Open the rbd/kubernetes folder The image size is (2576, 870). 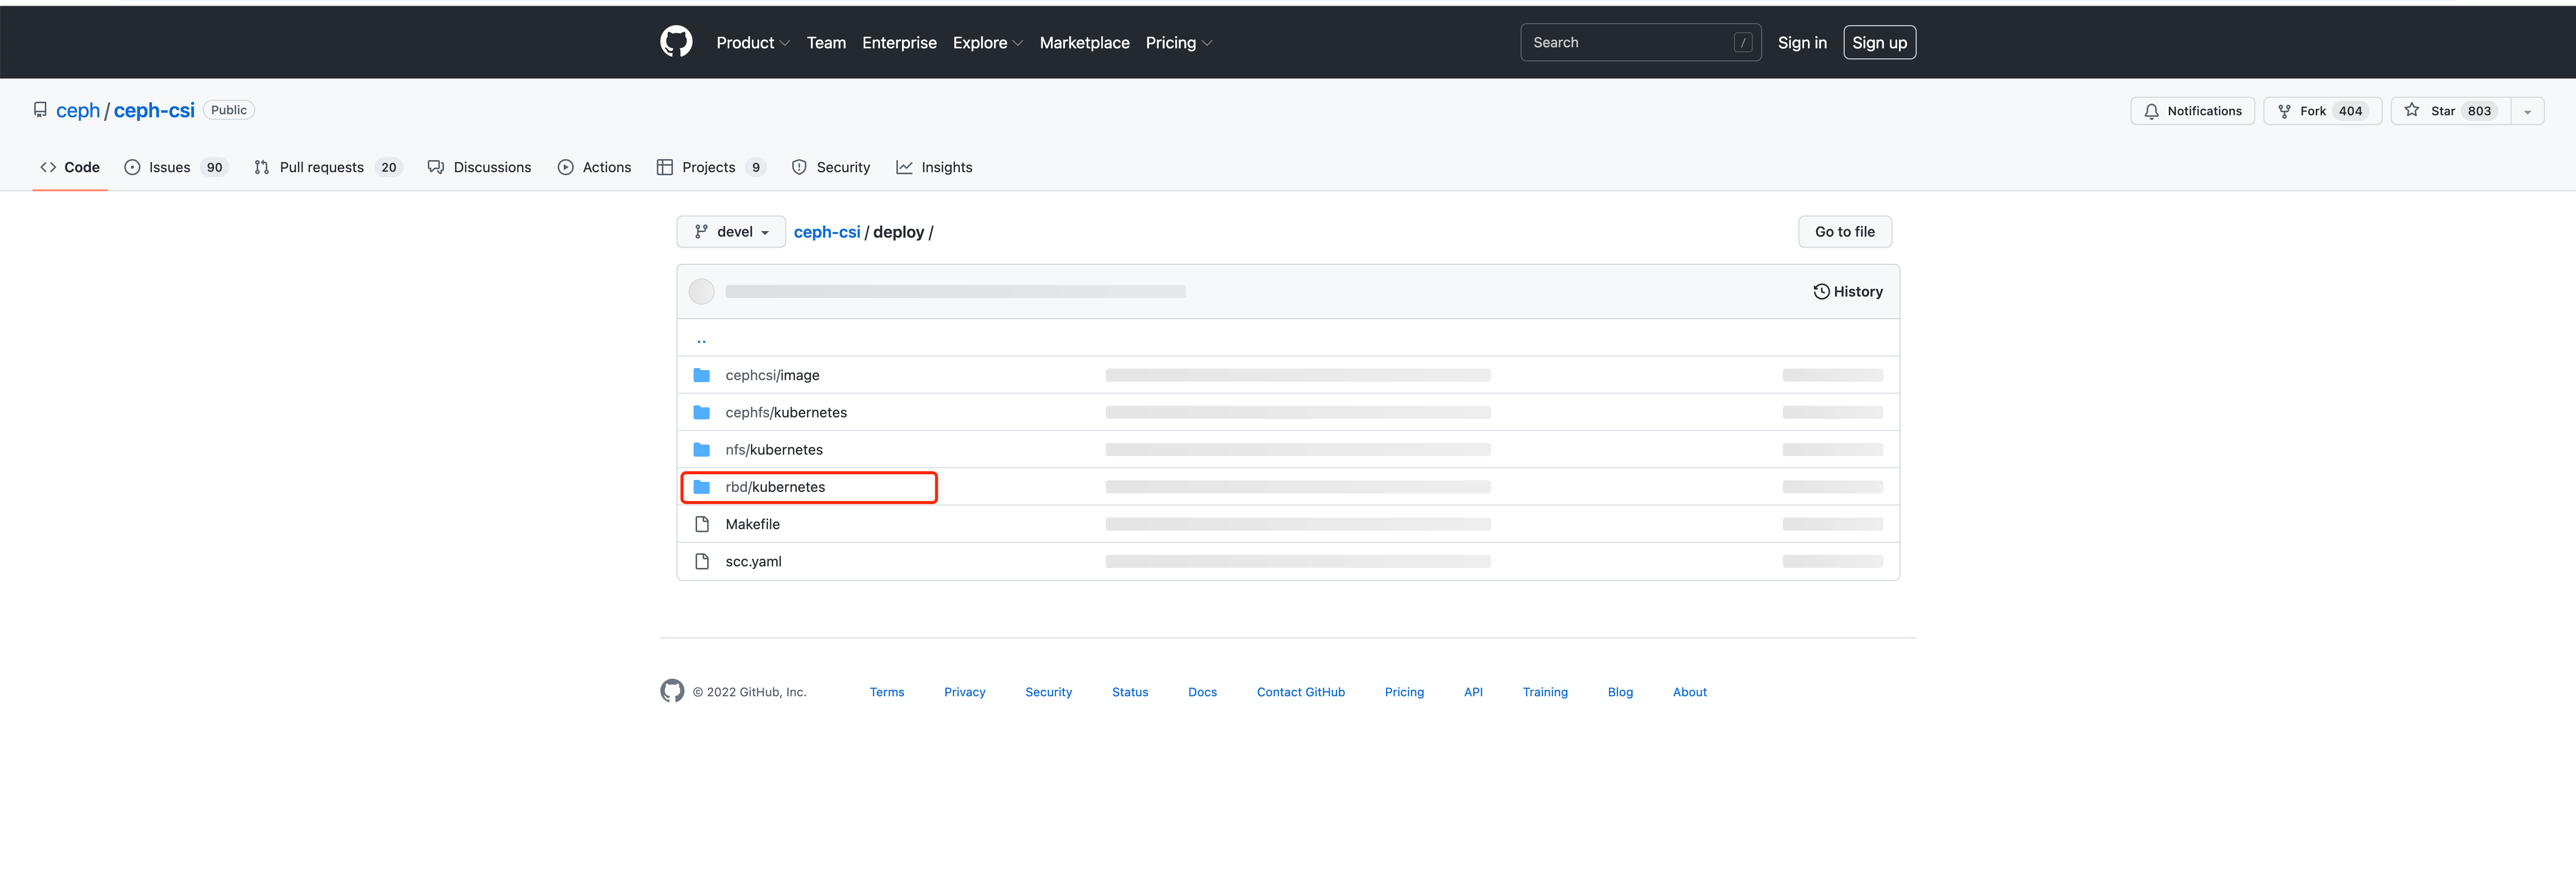(775, 487)
